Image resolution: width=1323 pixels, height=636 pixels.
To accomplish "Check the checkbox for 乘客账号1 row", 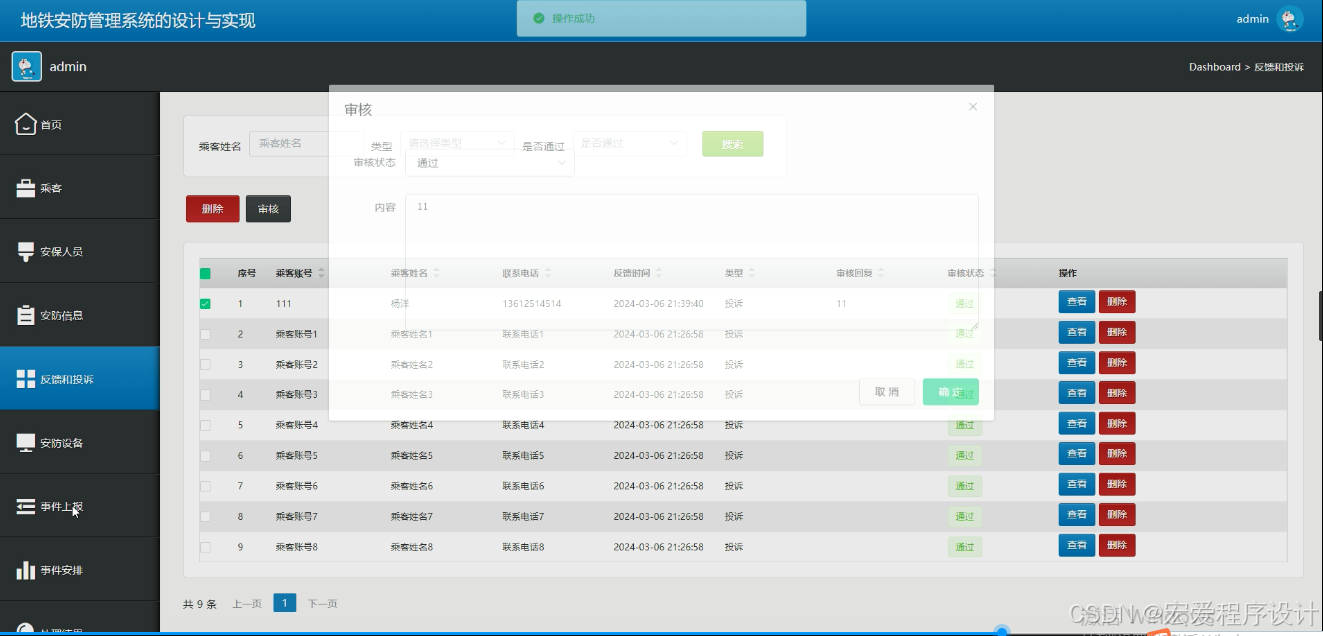I will coord(205,334).
